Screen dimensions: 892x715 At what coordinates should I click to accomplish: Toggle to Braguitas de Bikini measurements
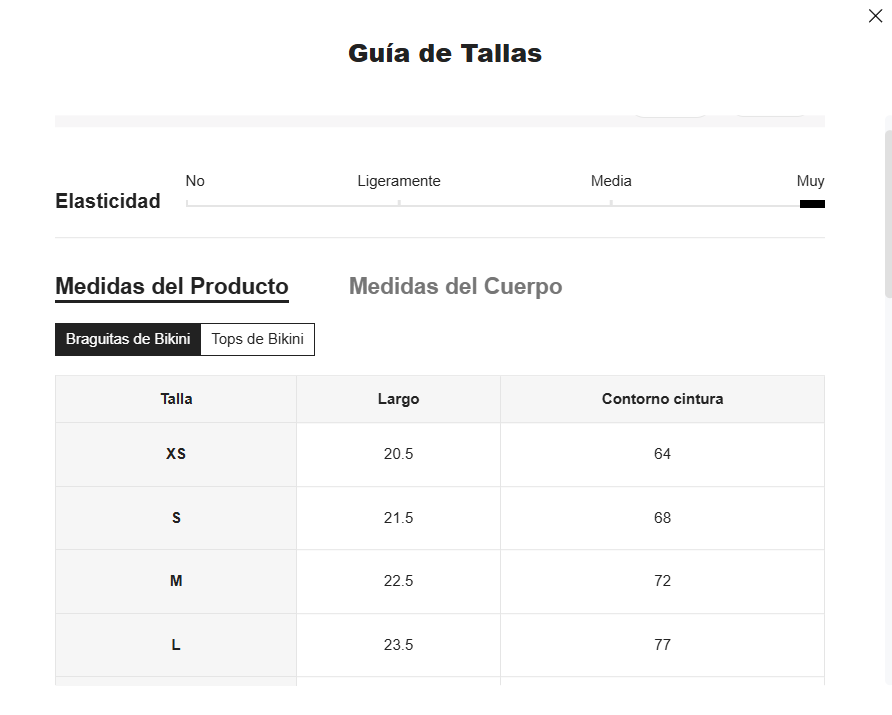pyautogui.click(x=128, y=340)
